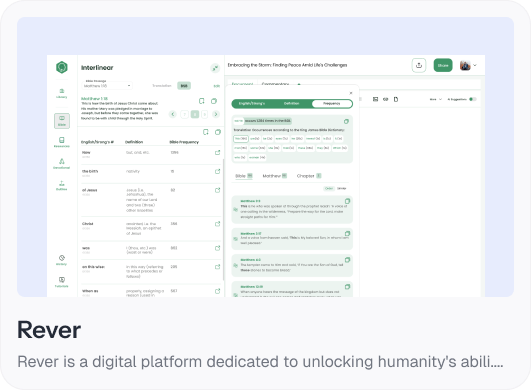Click the link icon in editor toolbar

[x=385, y=99]
